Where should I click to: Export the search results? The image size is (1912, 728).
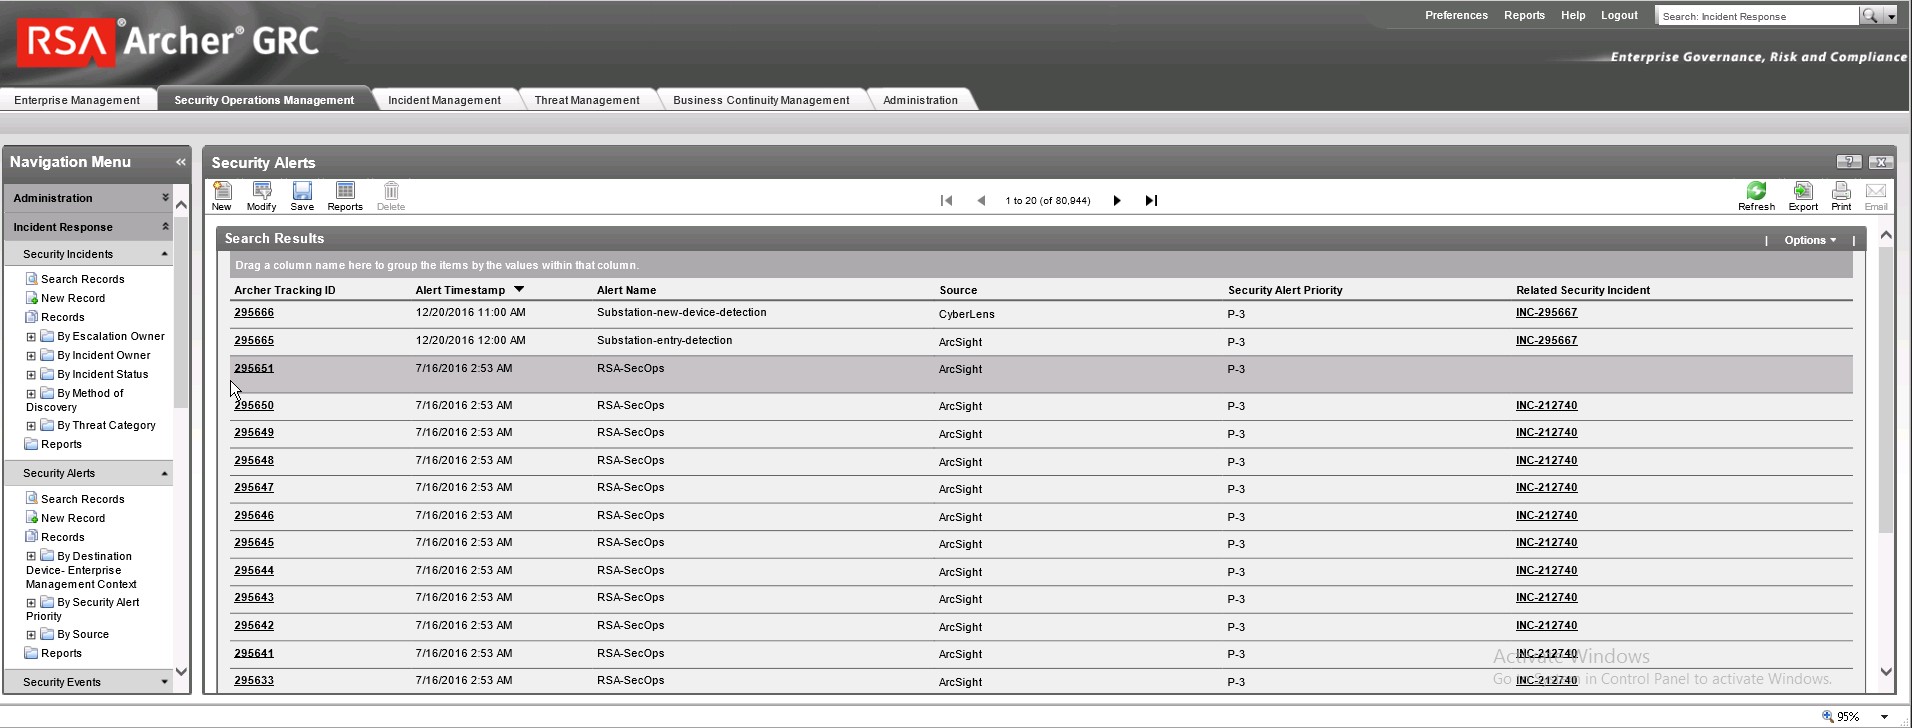(1803, 195)
